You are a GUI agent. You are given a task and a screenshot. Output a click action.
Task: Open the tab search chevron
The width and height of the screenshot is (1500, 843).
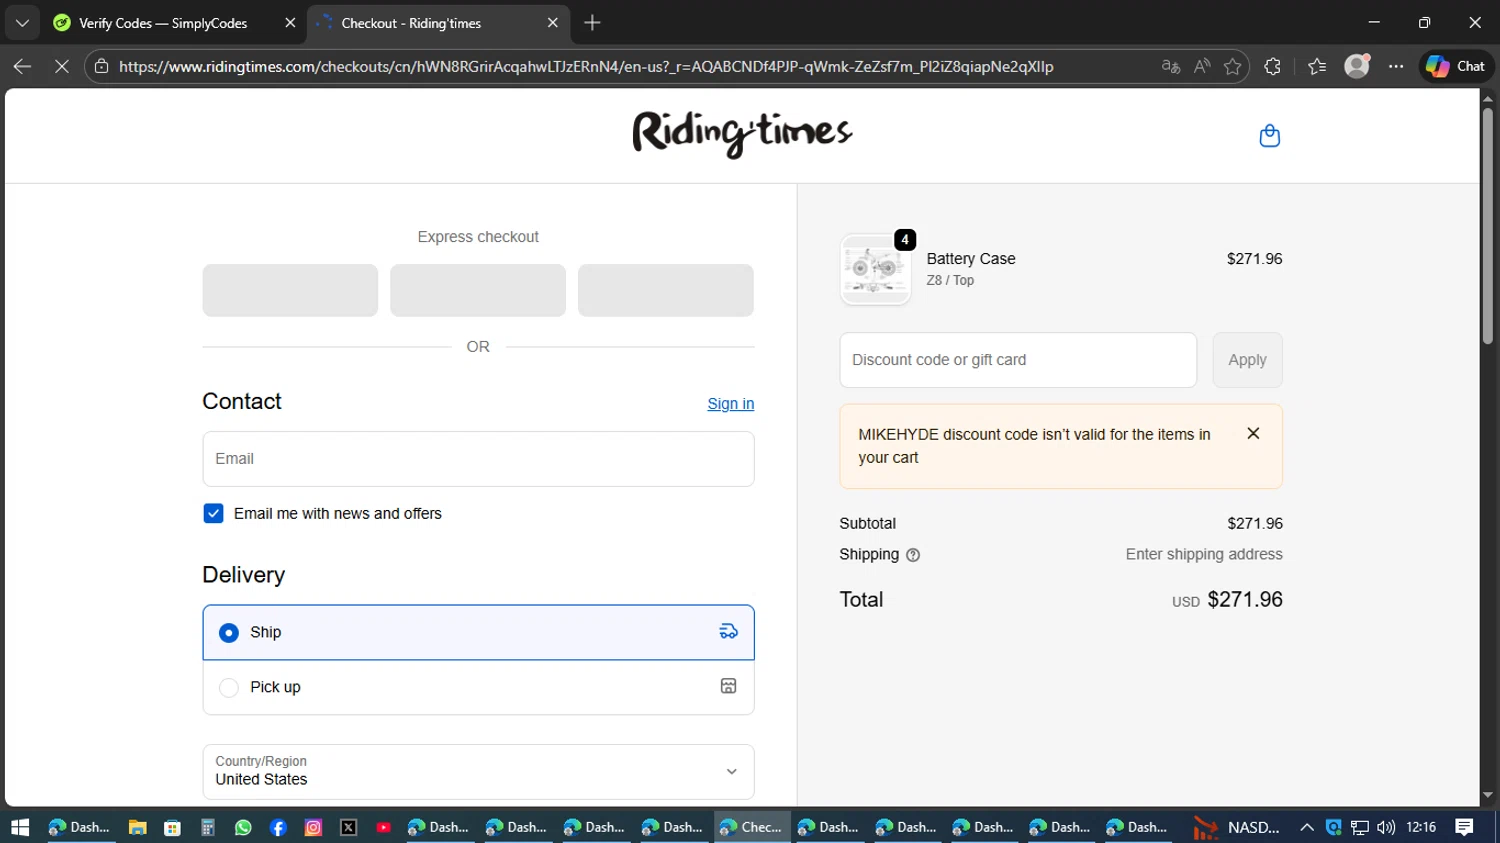tap(22, 22)
